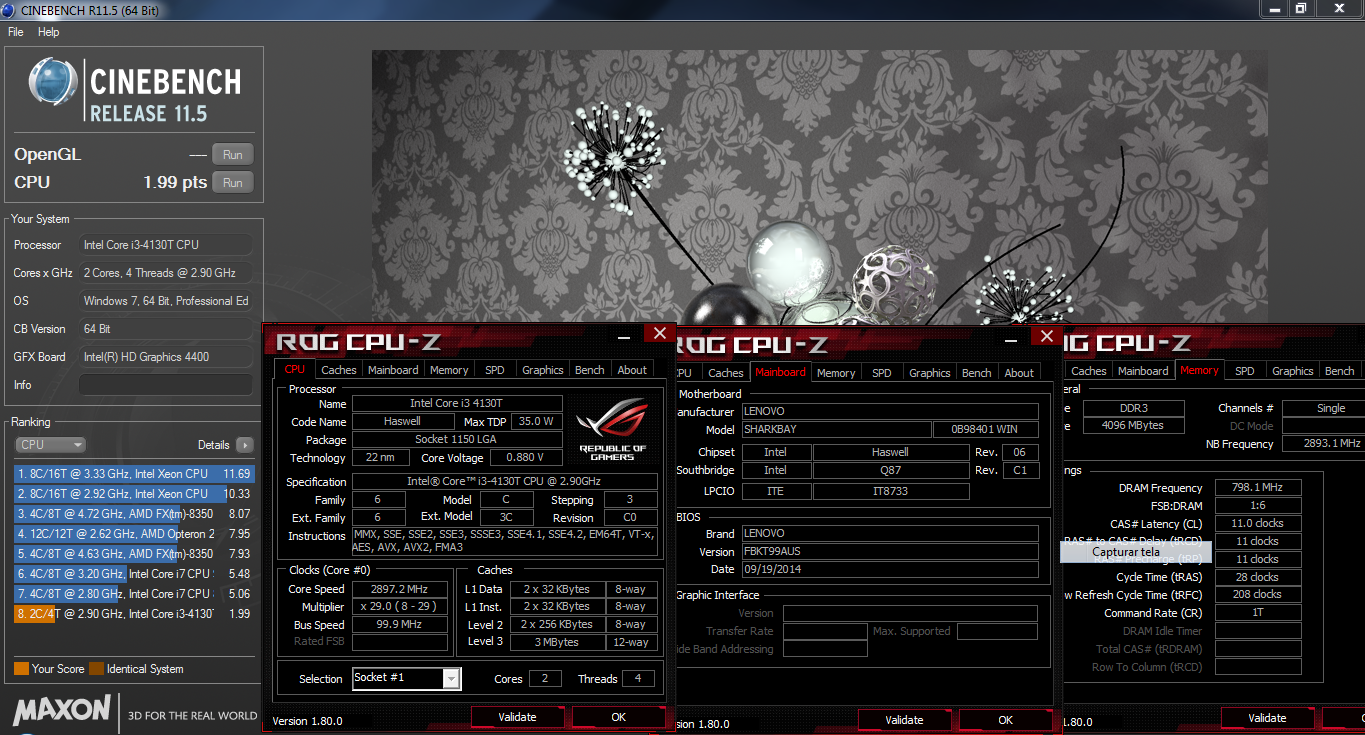Image resolution: width=1365 pixels, height=735 pixels.
Task: Minimize the Cinebench main window
Action: [x=1272, y=9]
